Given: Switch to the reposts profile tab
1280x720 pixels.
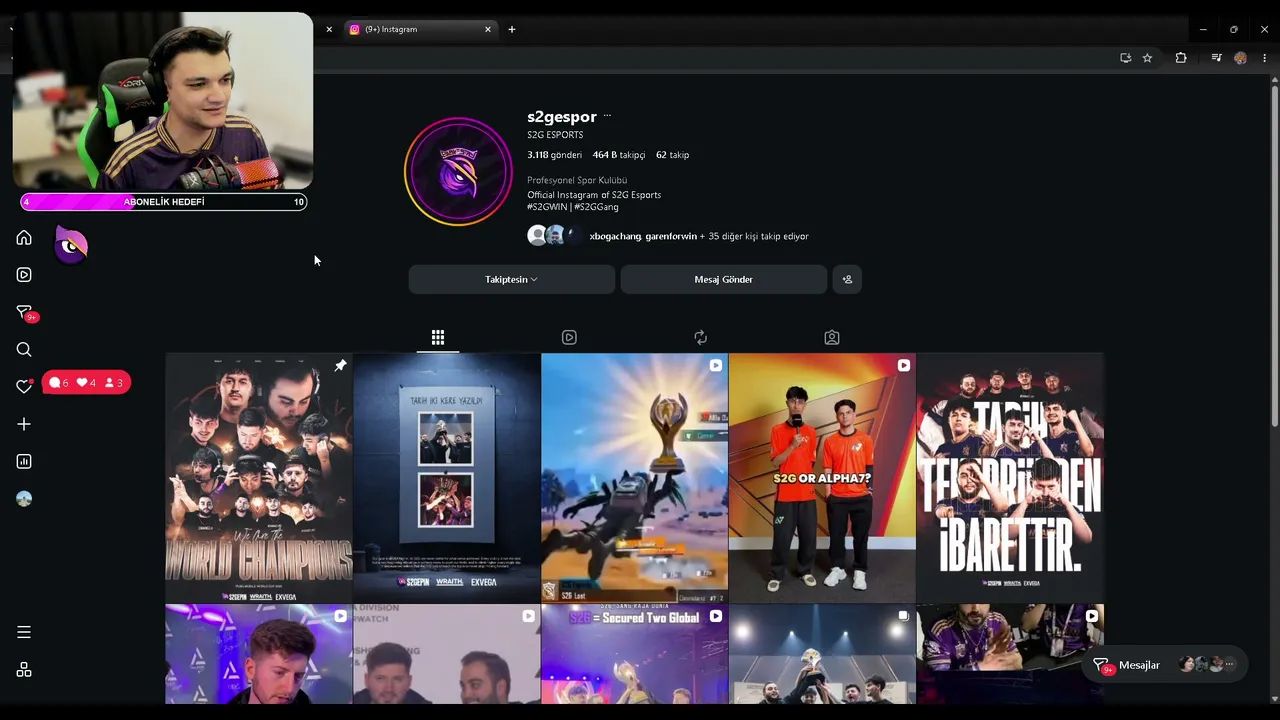Looking at the screenshot, I should pyautogui.click(x=700, y=337).
